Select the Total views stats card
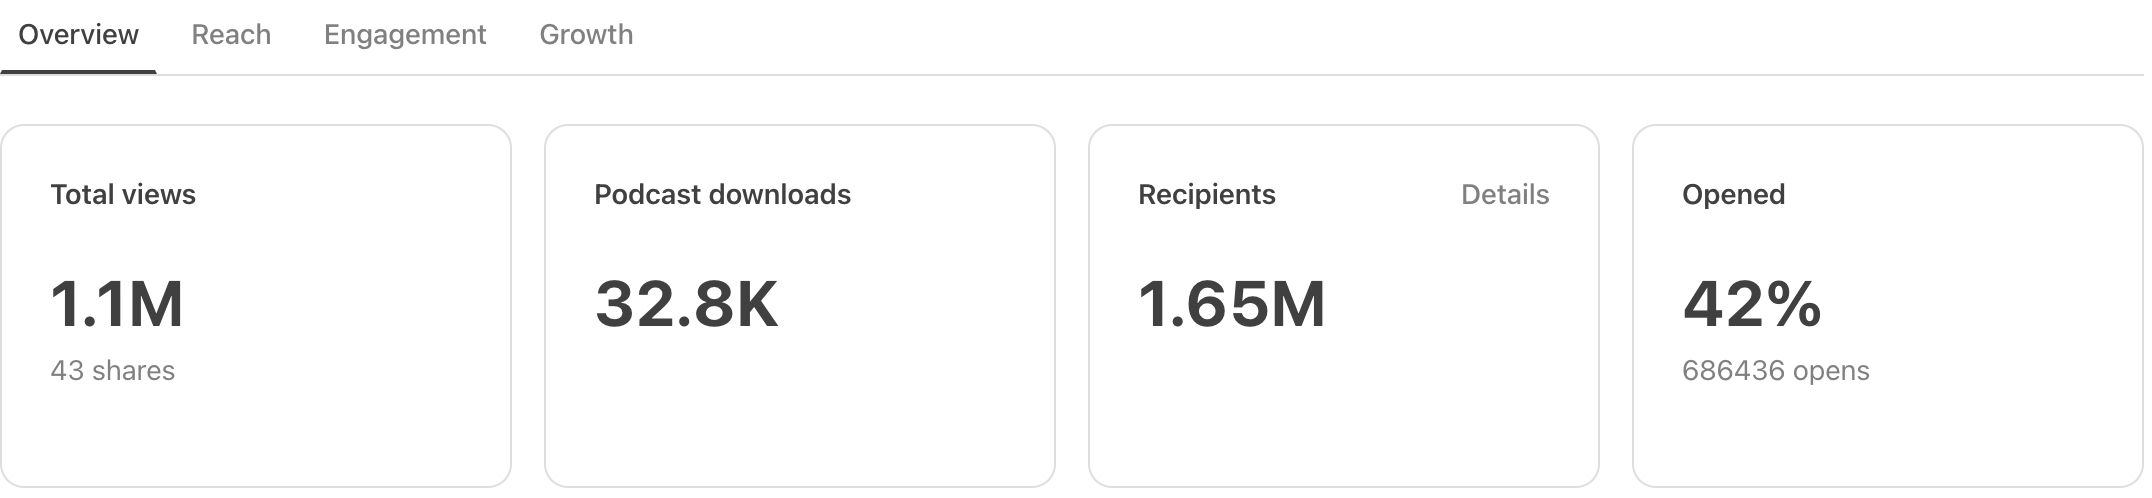 [x=256, y=306]
